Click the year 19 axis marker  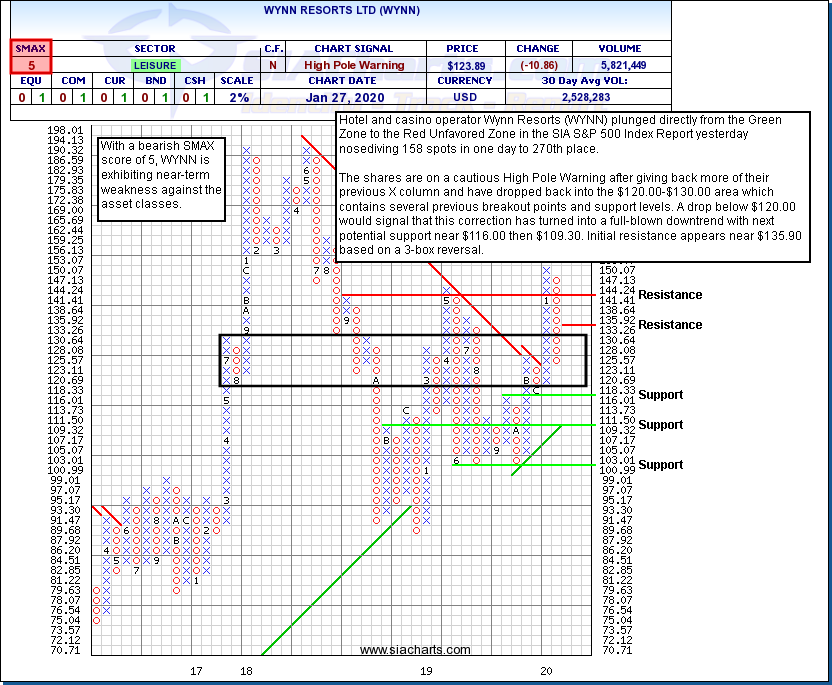tap(427, 671)
